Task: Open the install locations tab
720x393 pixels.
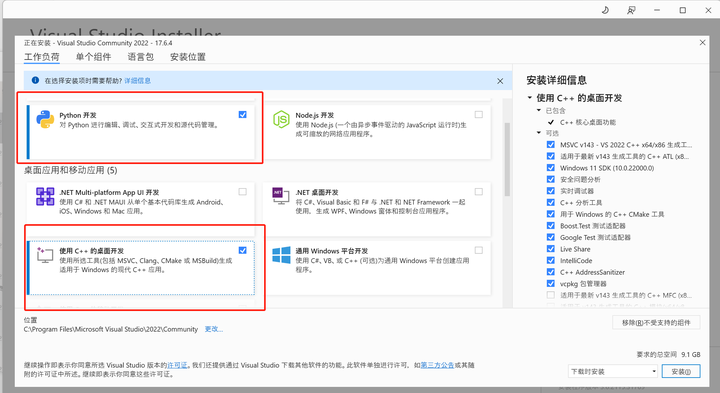Action: [x=188, y=57]
